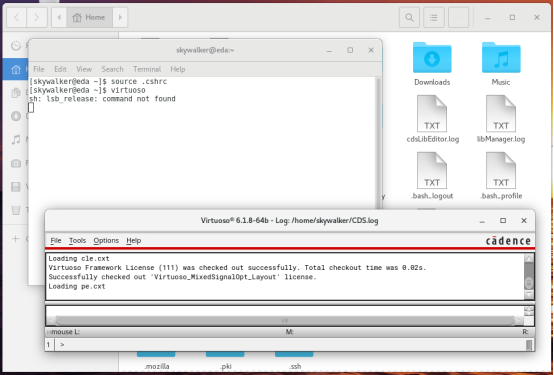Open the Recent sidebar entry
This screenshot has width=554, height=375.
16,46
